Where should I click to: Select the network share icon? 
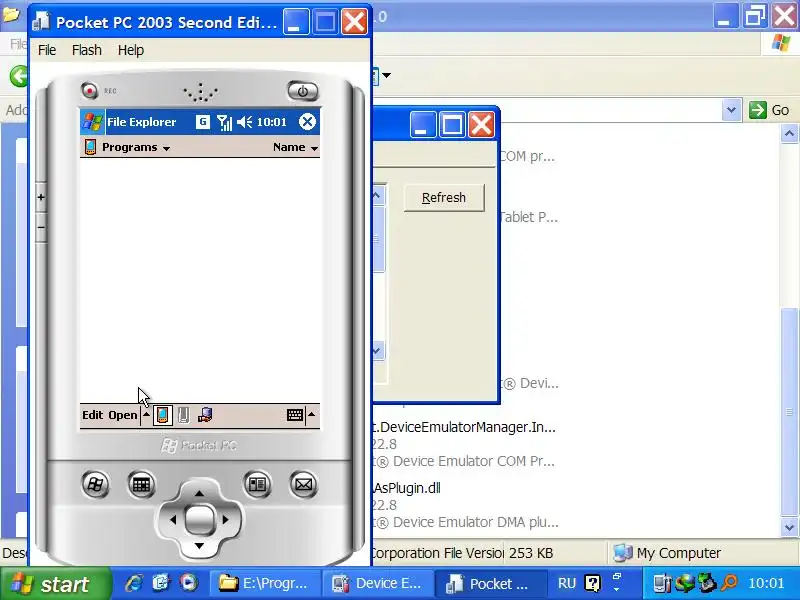205,415
